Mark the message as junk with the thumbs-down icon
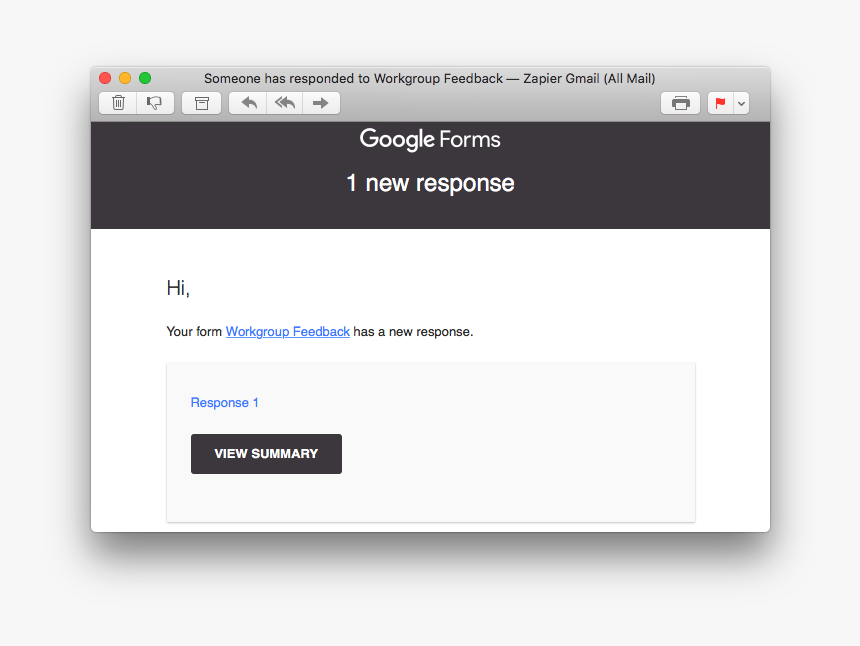Screen dimensions: 860x646 tap(155, 103)
